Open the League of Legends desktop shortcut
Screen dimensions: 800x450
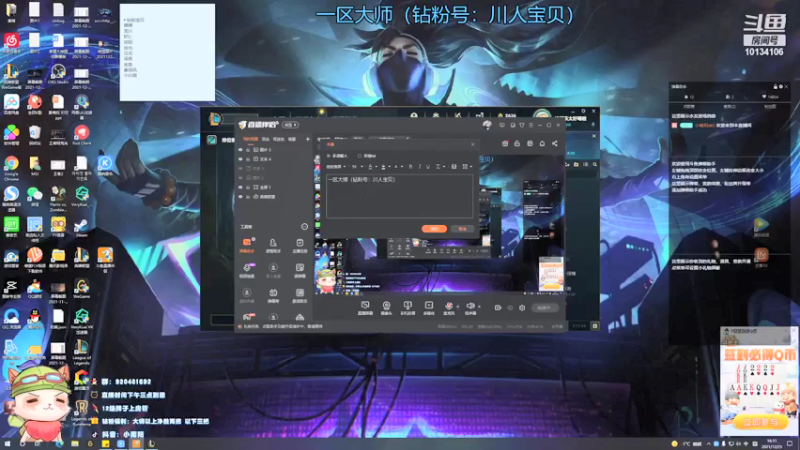tap(82, 353)
